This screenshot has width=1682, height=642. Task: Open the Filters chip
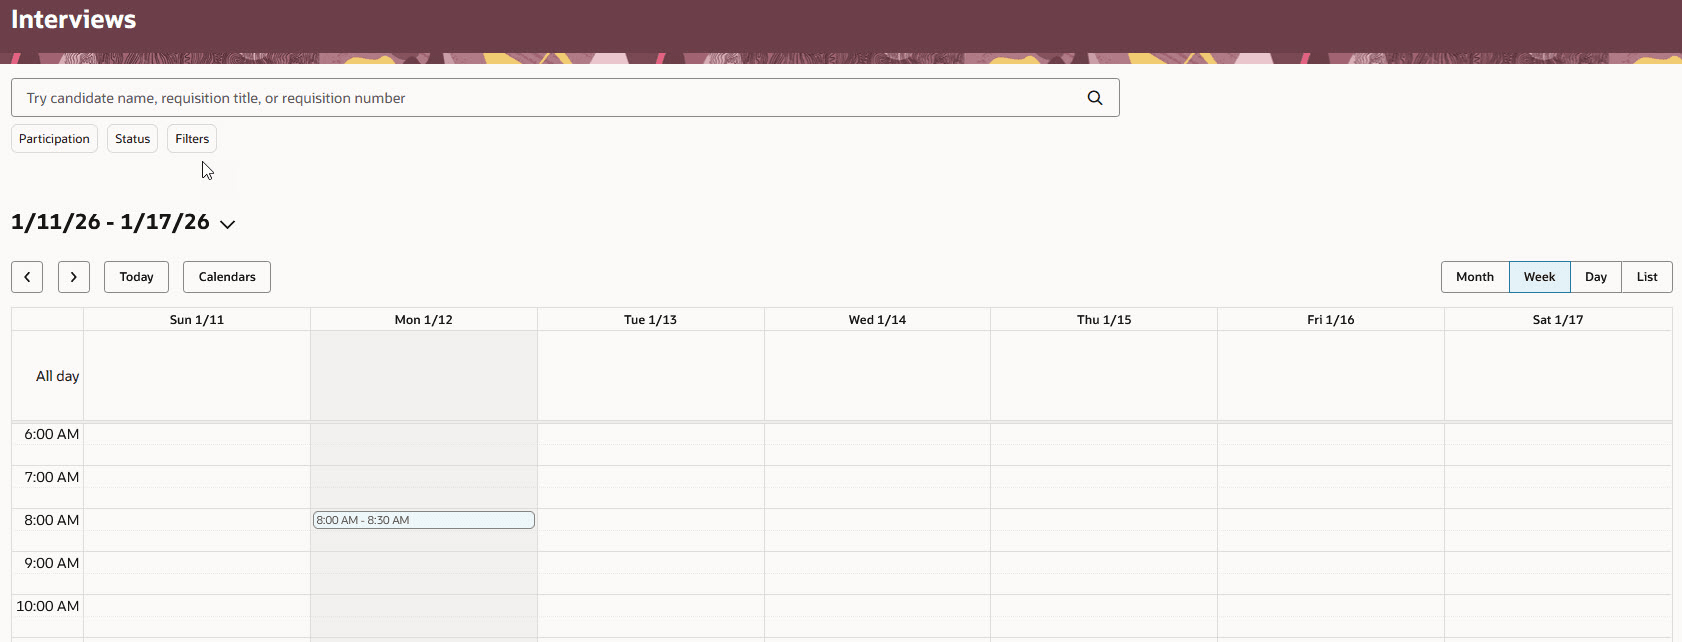(x=192, y=139)
